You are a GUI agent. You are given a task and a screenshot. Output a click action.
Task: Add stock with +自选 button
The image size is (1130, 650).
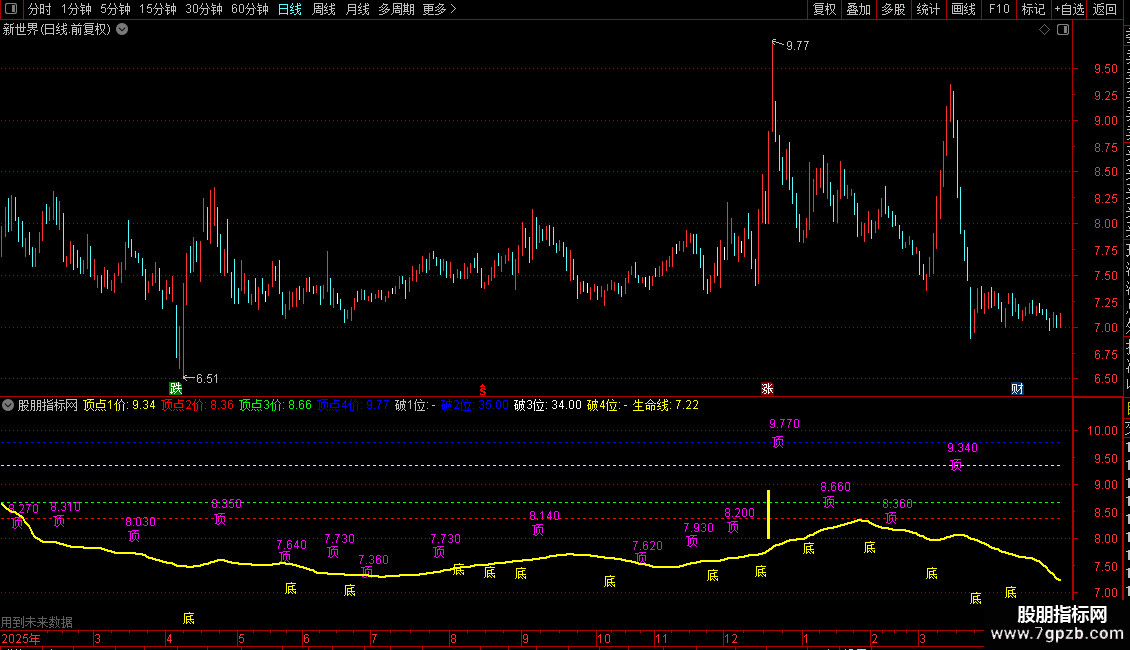click(x=1069, y=9)
